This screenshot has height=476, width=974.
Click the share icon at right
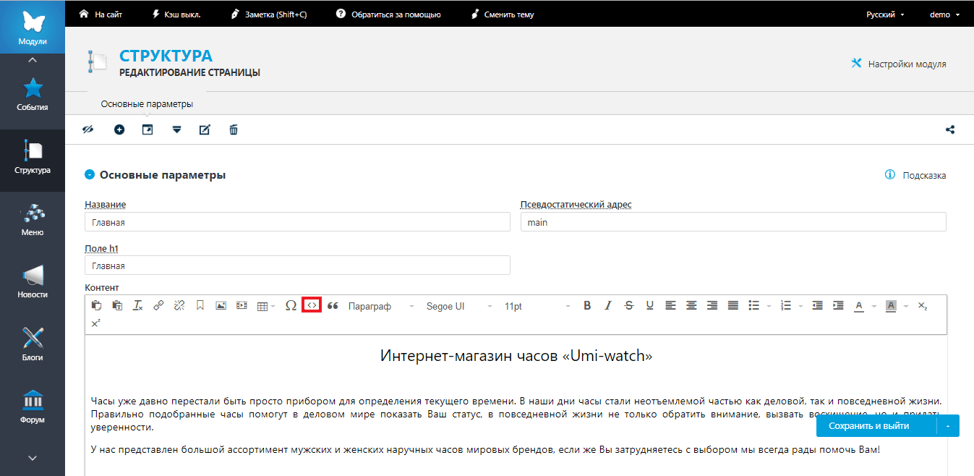pos(950,130)
